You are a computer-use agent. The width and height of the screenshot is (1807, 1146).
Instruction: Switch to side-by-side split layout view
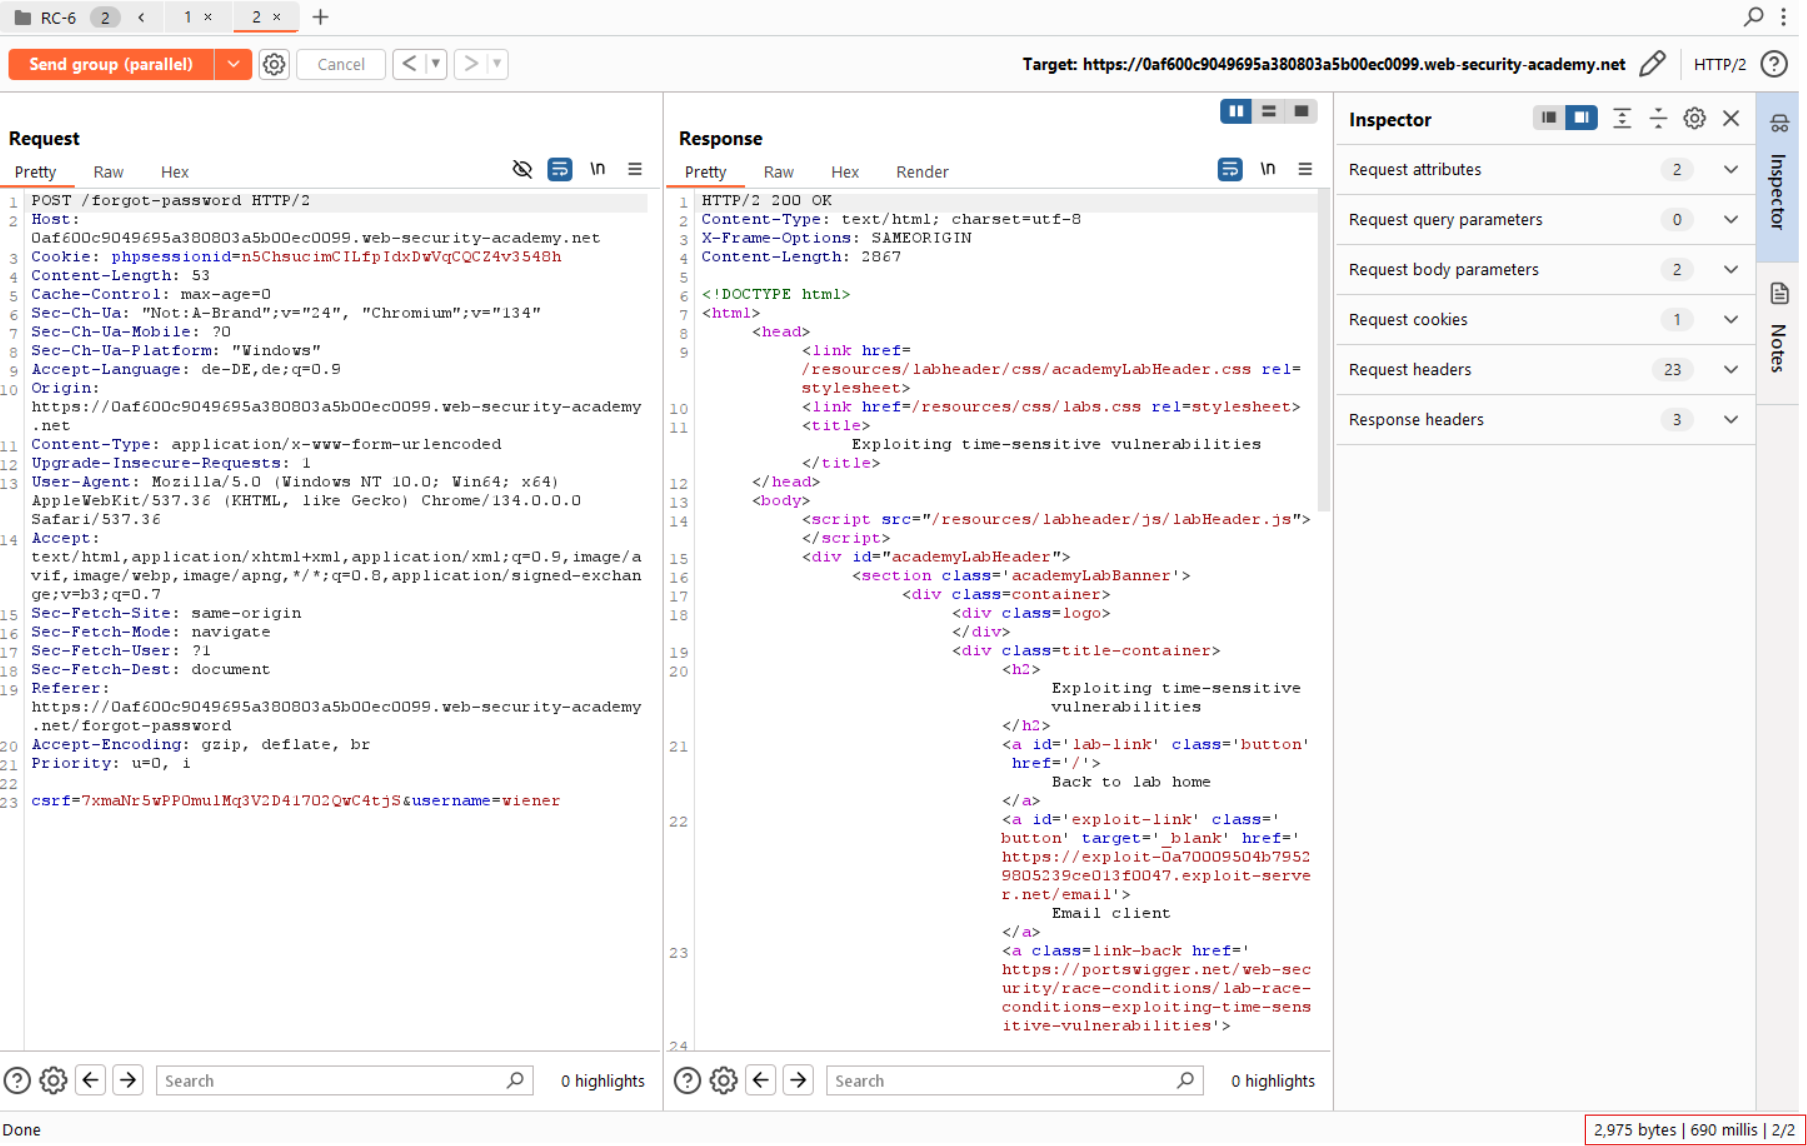point(1236,111)
